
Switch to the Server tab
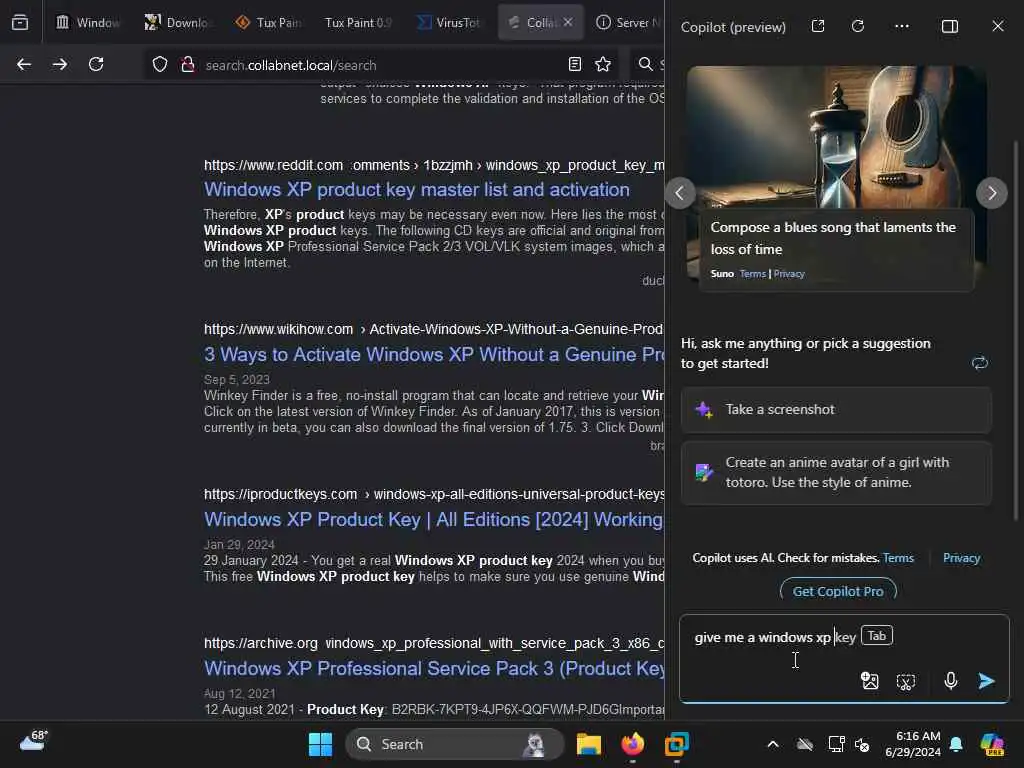tap(628, 23)
